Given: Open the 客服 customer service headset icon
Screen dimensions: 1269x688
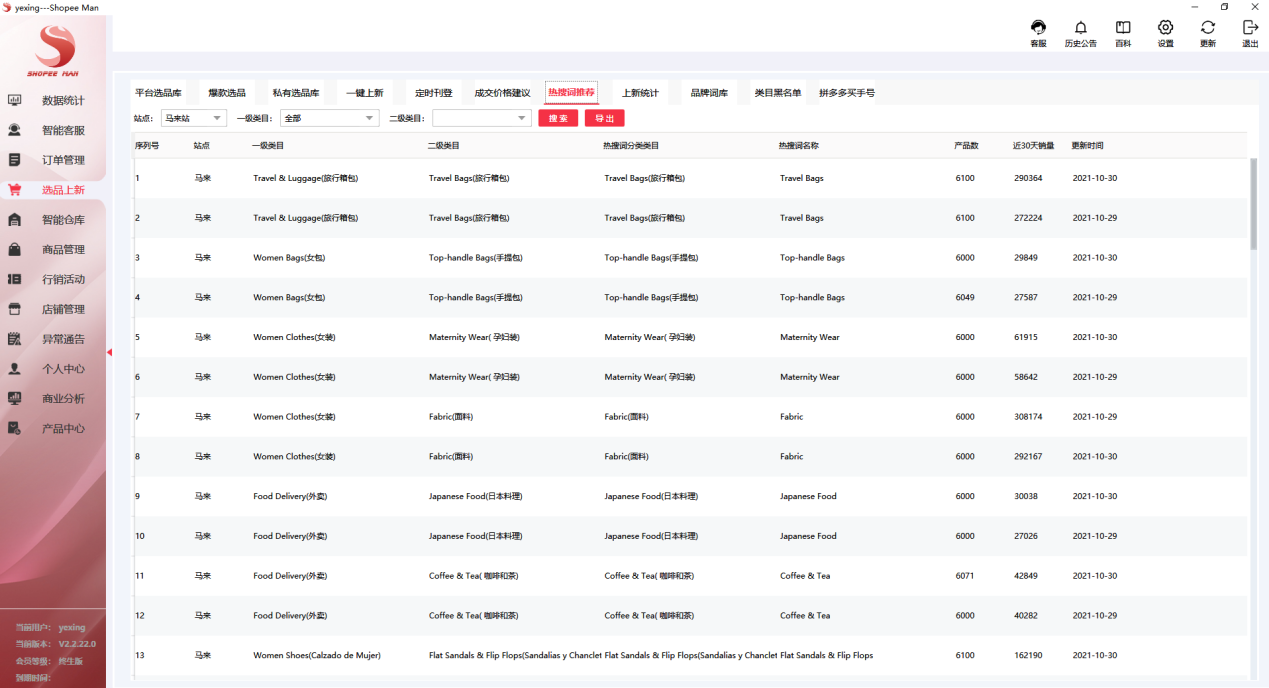Looking at the screenshot, I should click(x=1038, y=29).
